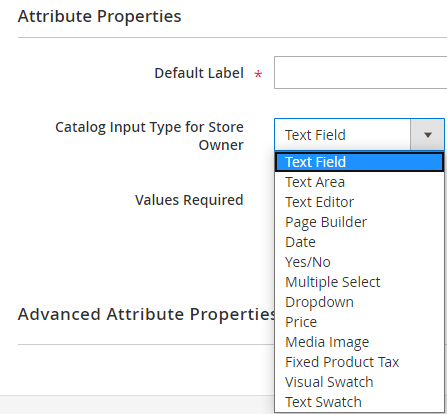This screenshot has width=447, height=414.
Task: Click the Default Label input field
Action: (360, 73)
